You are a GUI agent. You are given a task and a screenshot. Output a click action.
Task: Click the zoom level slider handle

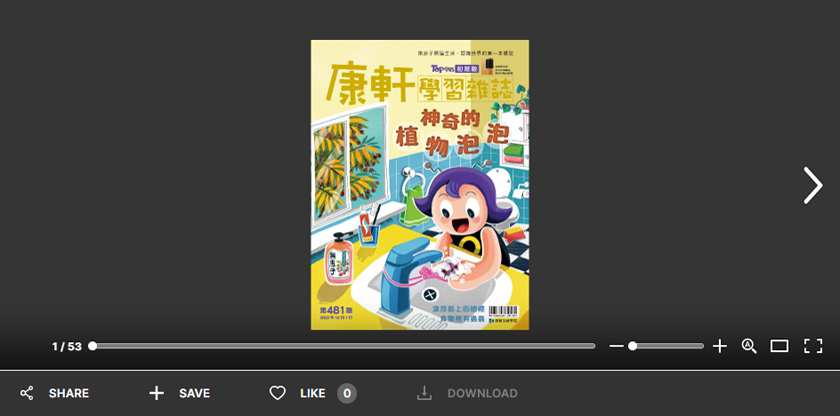pos(633,346)
